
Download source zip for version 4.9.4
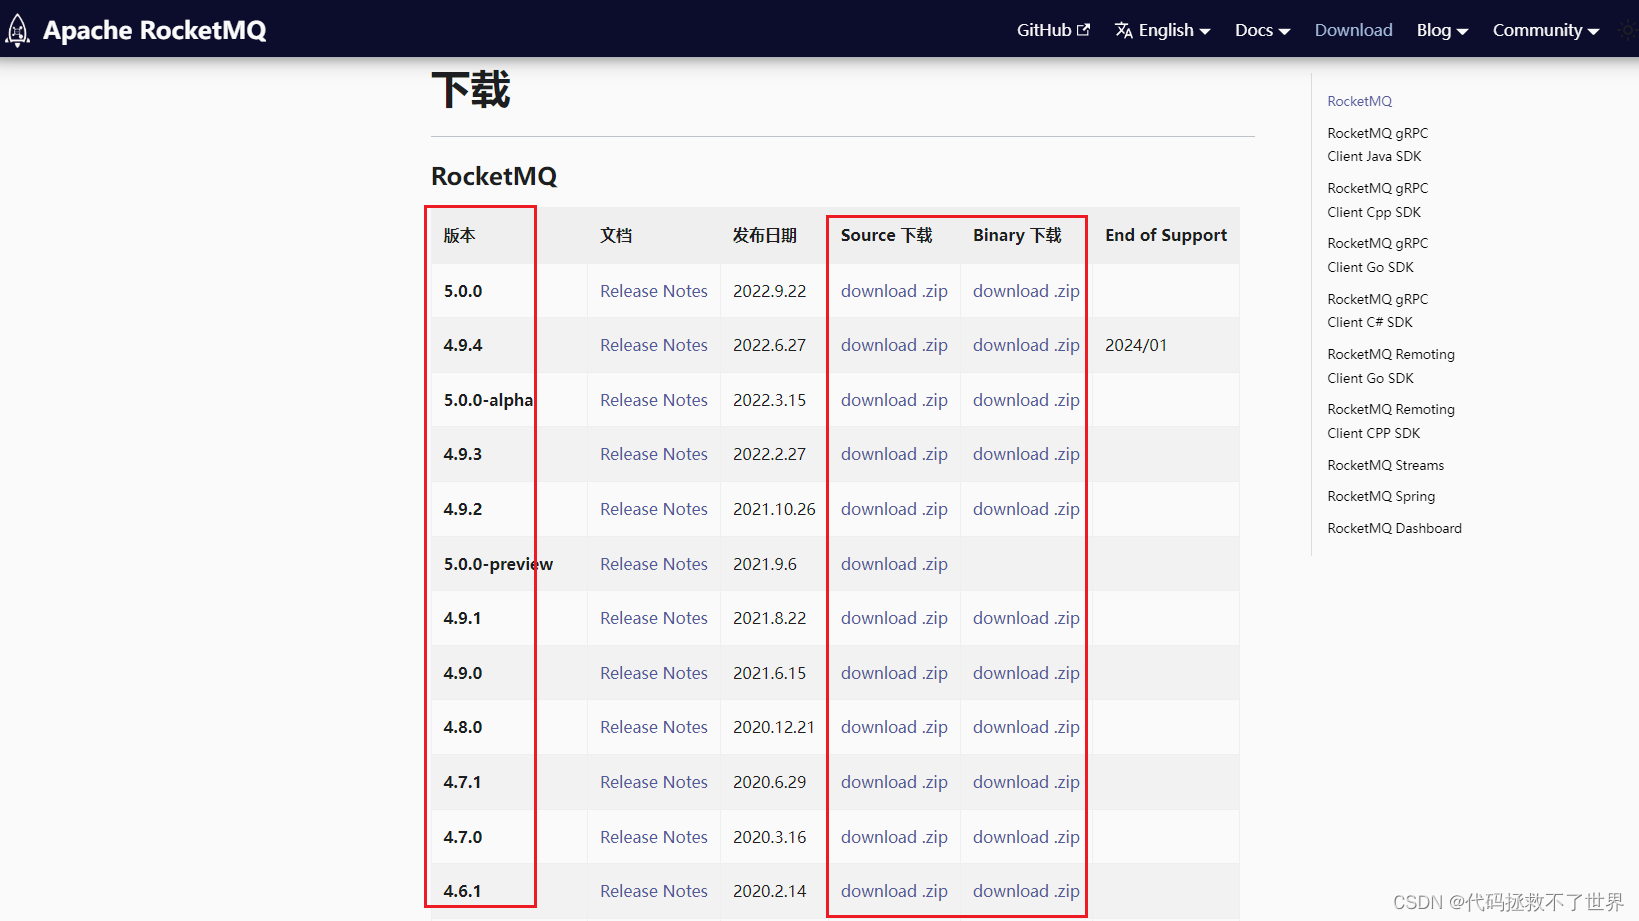[894, 345]
